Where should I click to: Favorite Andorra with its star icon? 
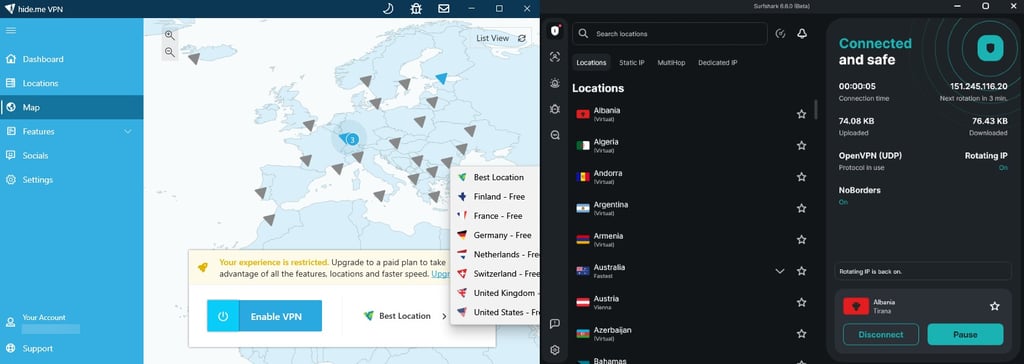[801, 177]
